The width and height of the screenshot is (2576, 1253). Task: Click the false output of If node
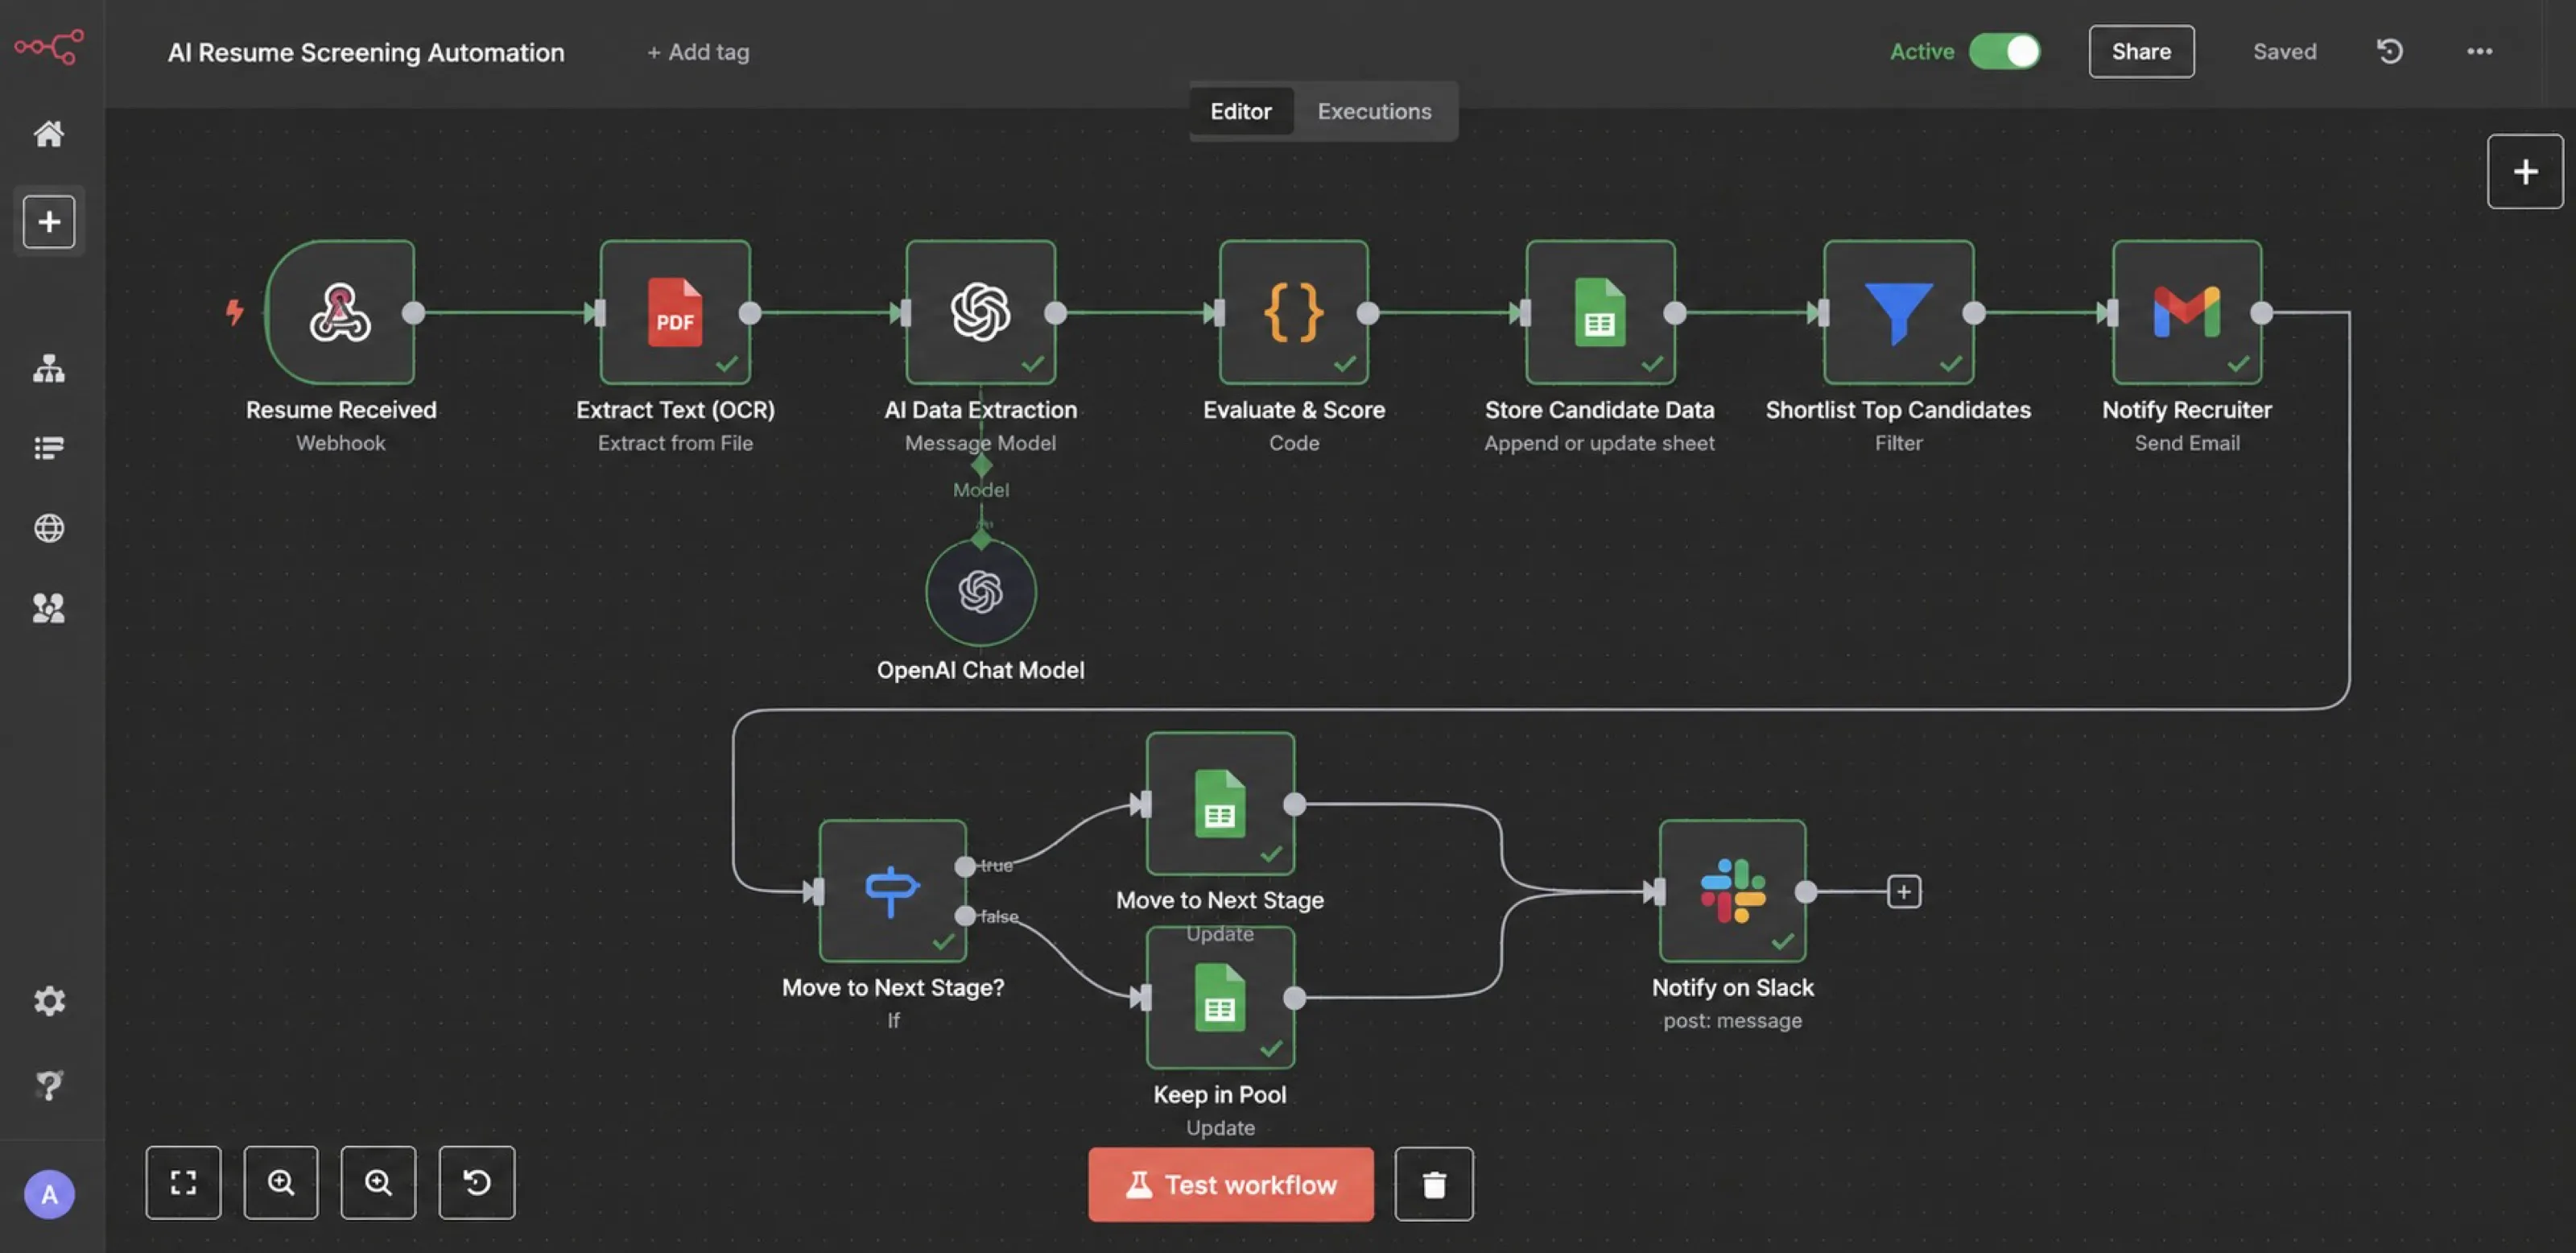pyautogui.click(x=965, y=915)
